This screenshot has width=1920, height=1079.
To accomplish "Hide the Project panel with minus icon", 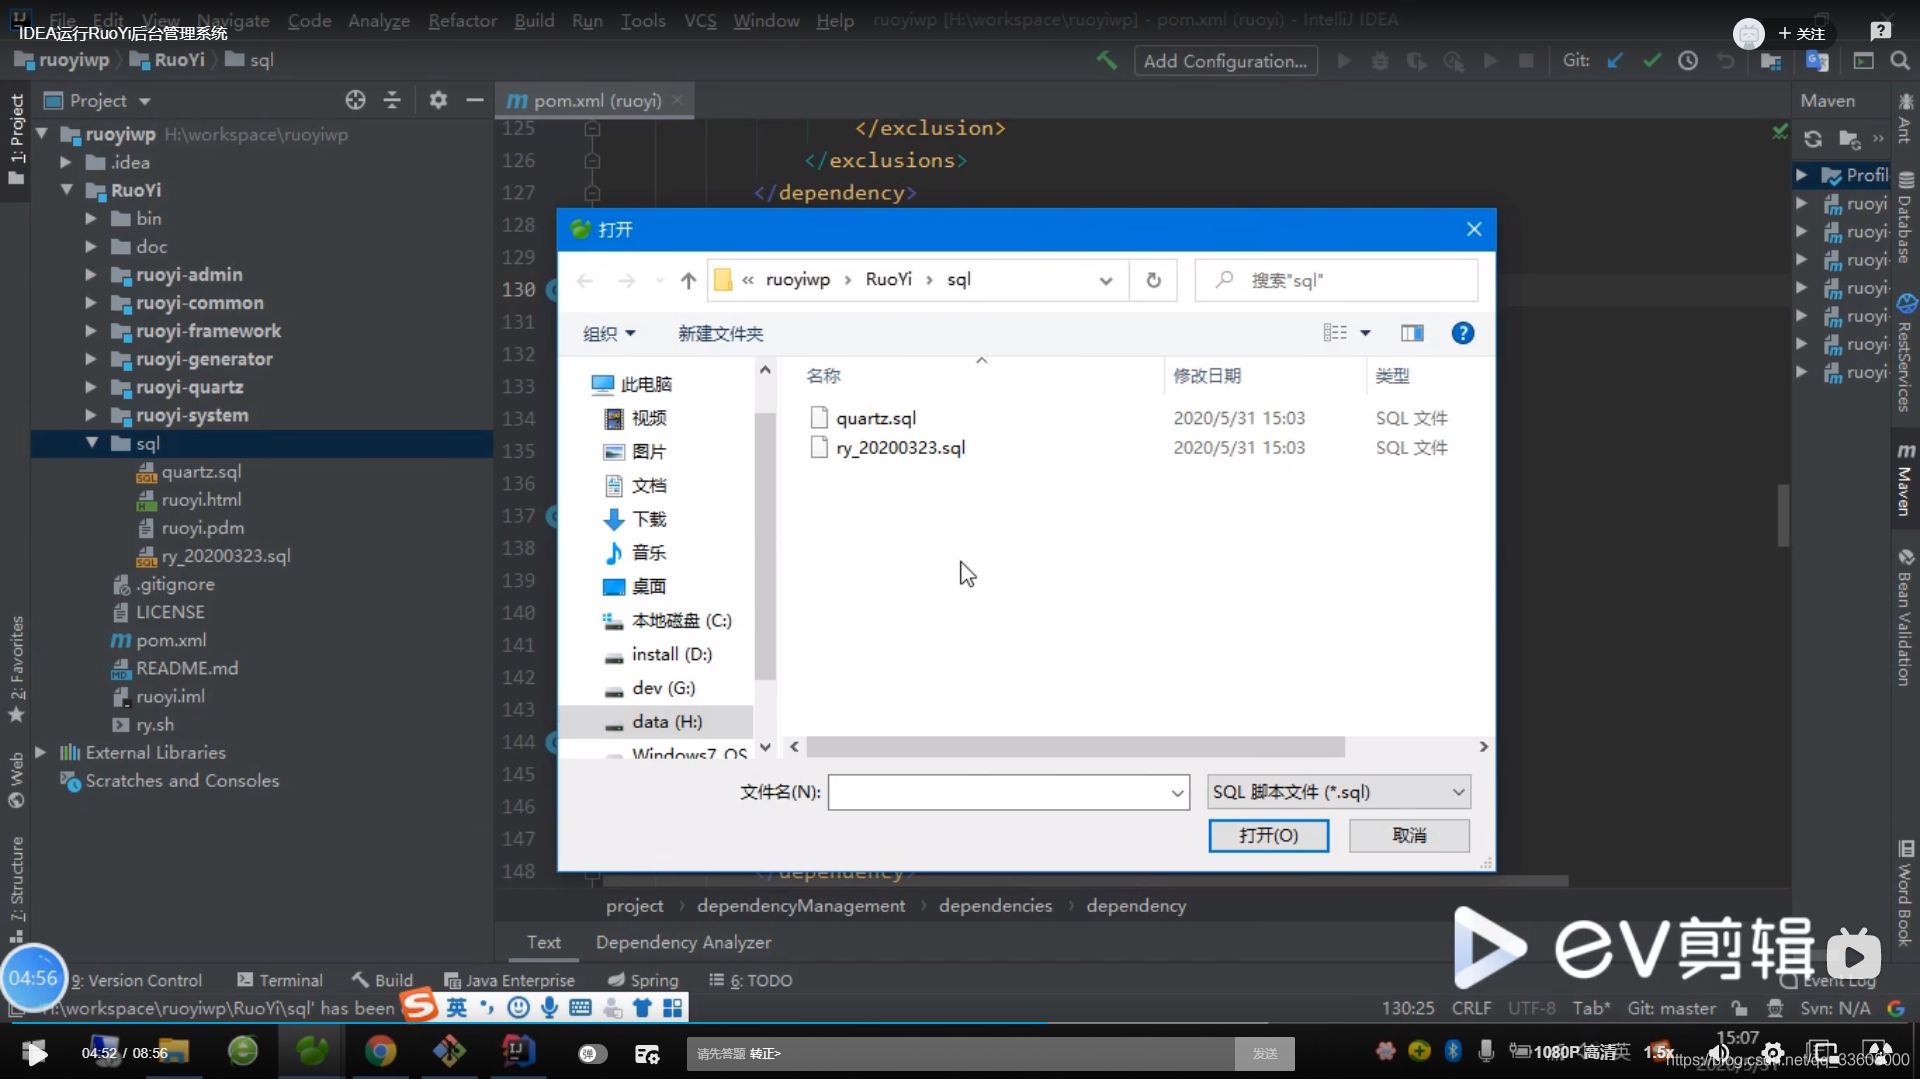I will [475, 100].
